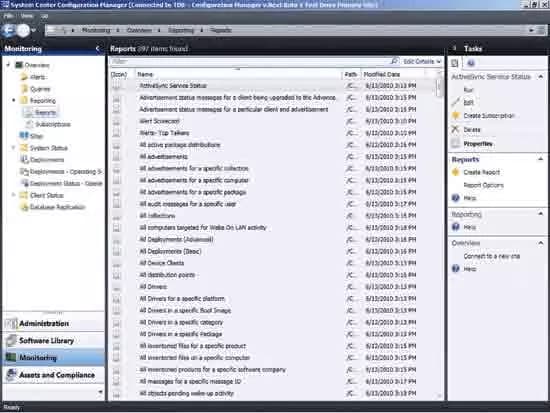Select All active package distributions report
Image resolution: width=550 pixels, height=413 pixels.
180,145
